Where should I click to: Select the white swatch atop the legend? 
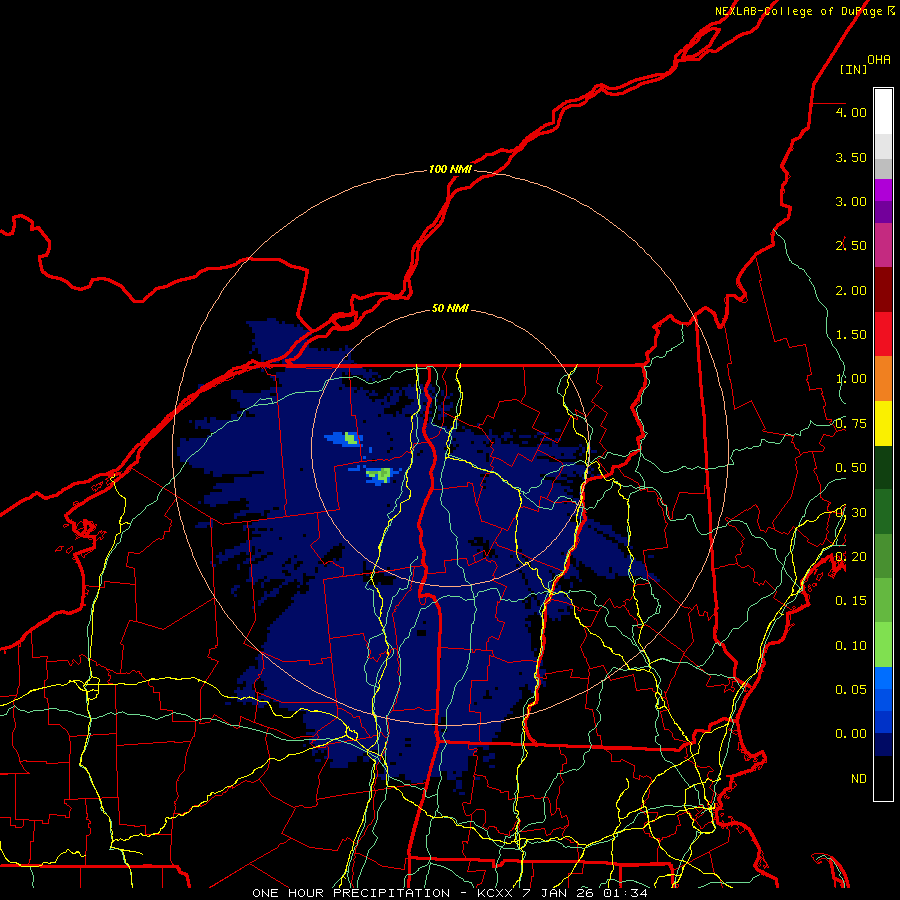(883, 111)
